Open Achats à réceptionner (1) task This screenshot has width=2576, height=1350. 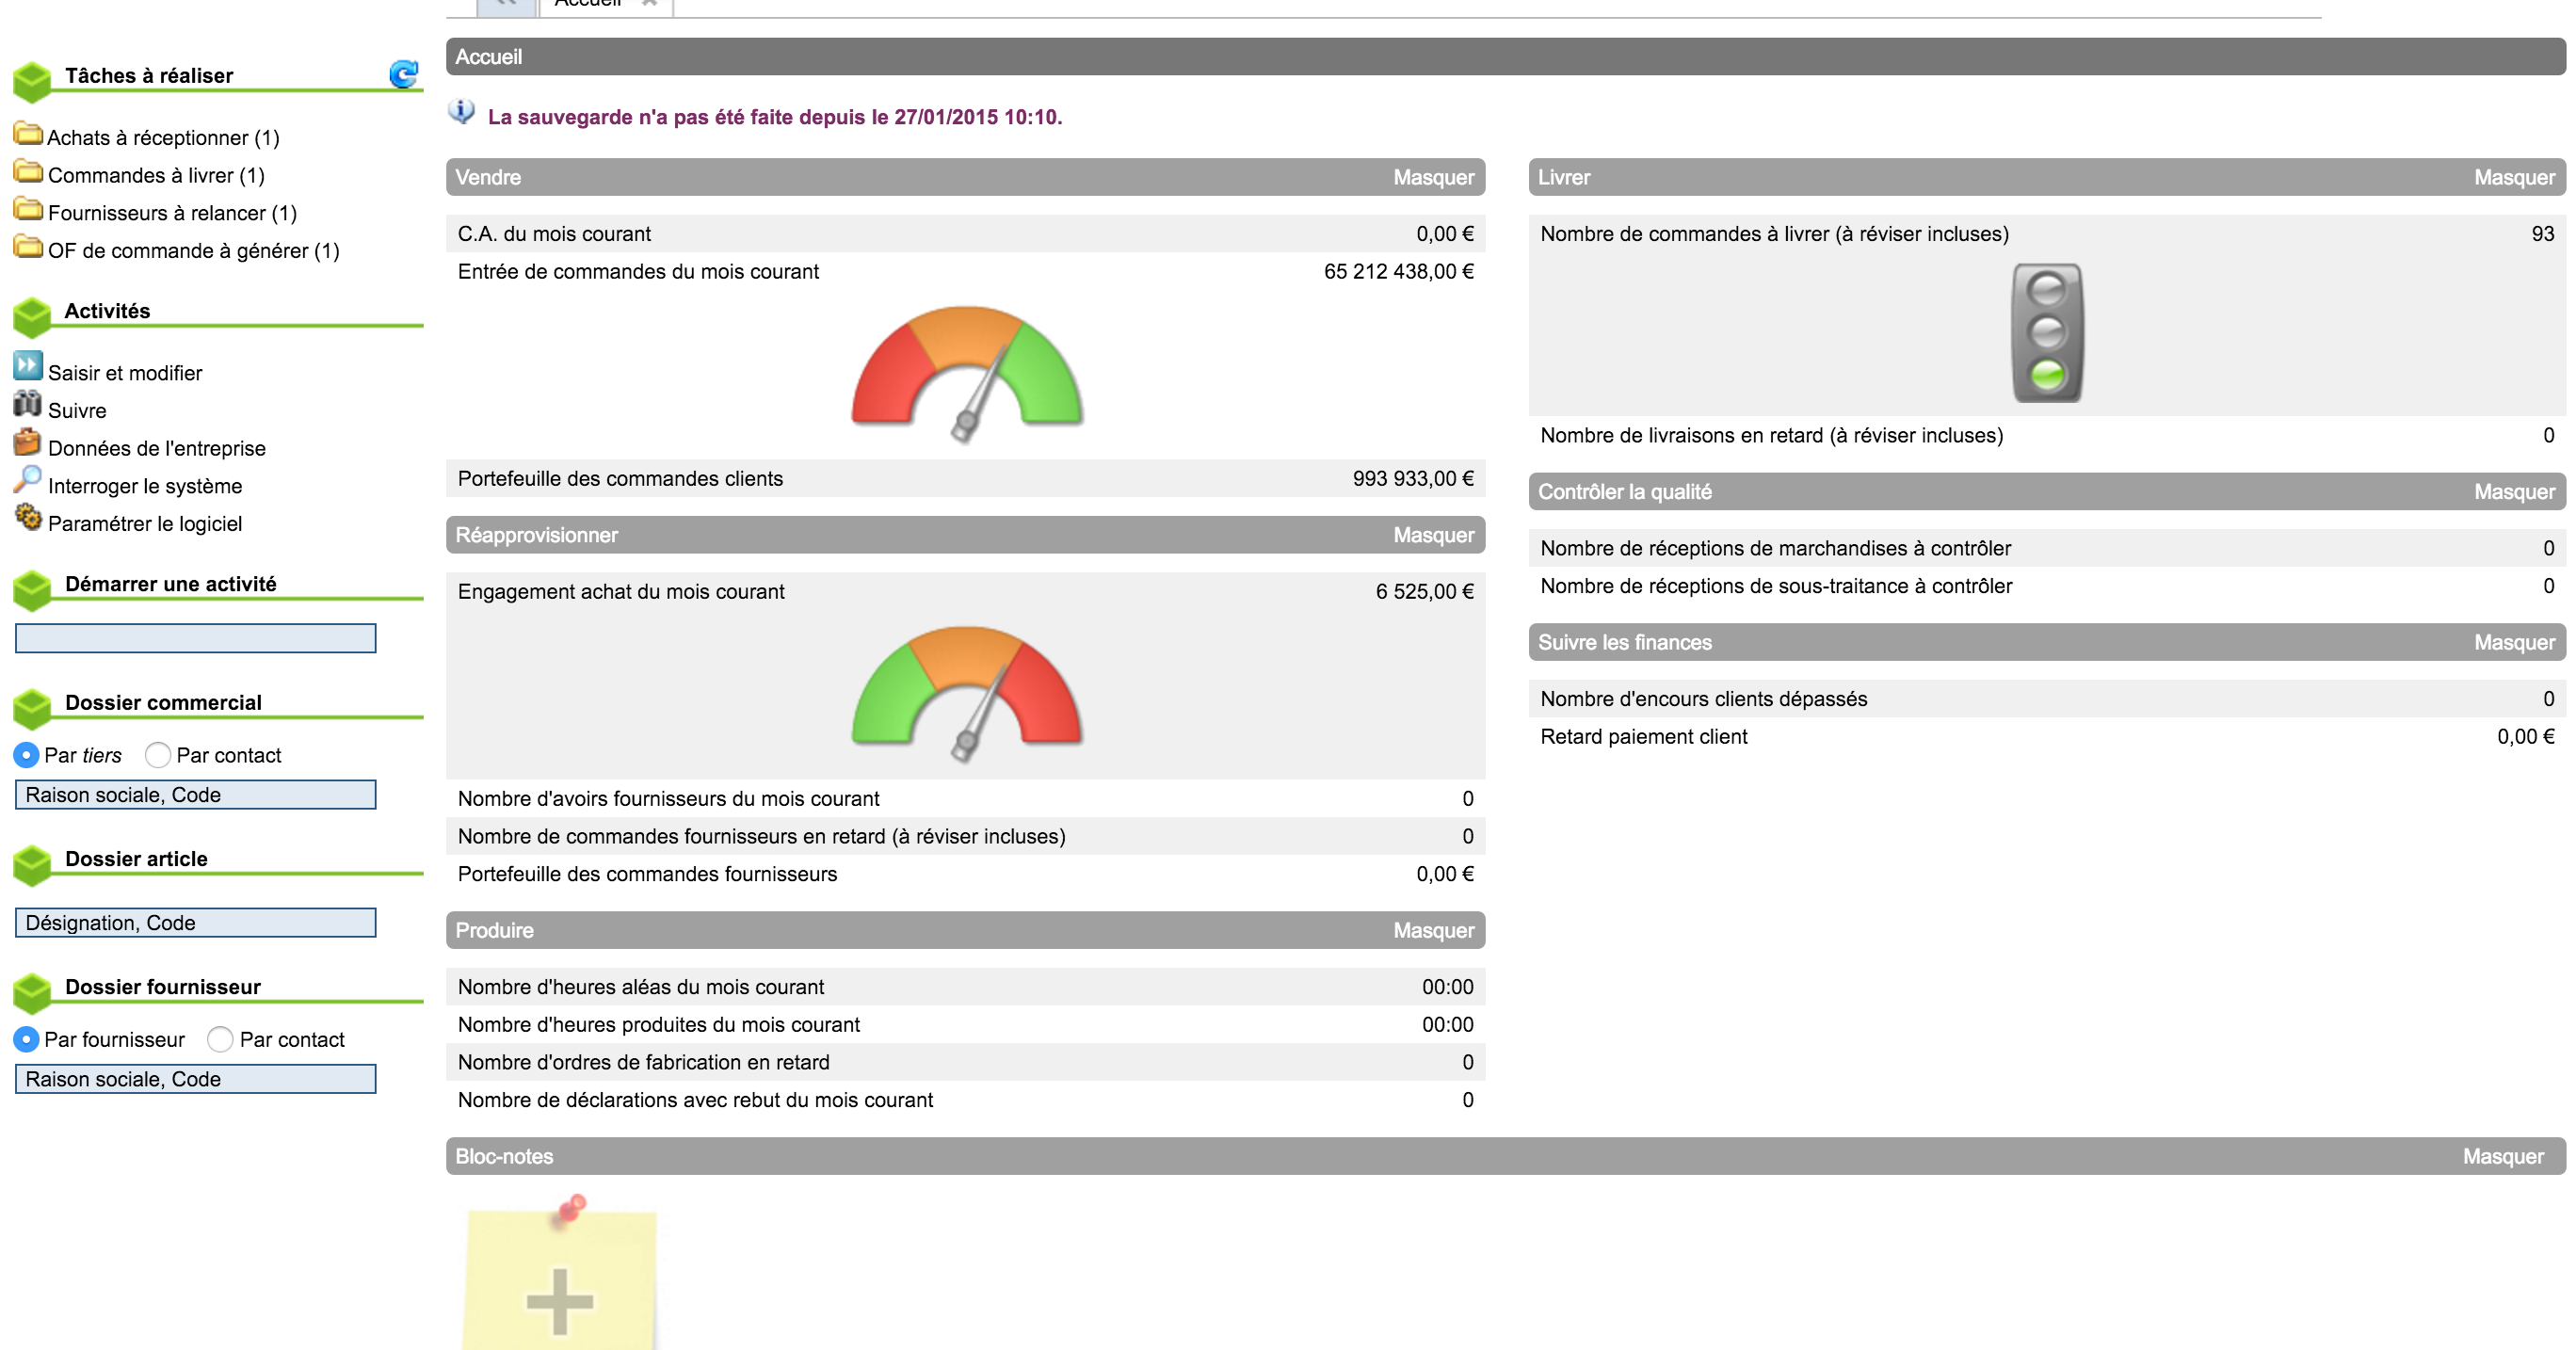tap(163, 138)
